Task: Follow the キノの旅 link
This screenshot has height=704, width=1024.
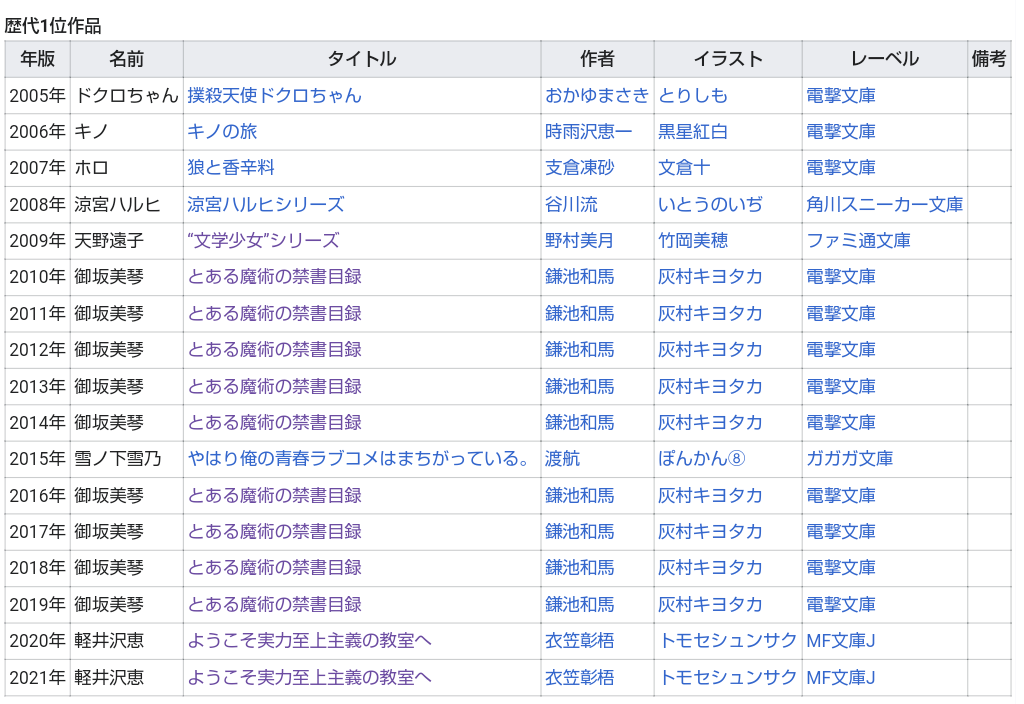Action: [222, 132]
